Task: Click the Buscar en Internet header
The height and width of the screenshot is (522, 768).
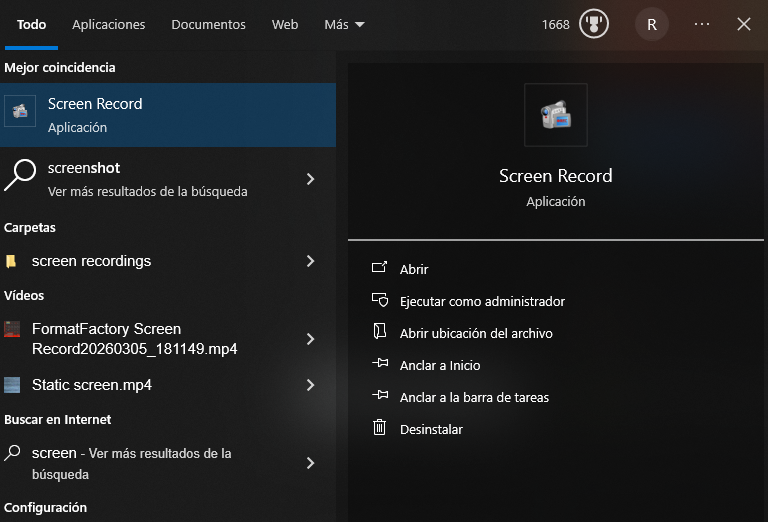Action: click(57, 420)
